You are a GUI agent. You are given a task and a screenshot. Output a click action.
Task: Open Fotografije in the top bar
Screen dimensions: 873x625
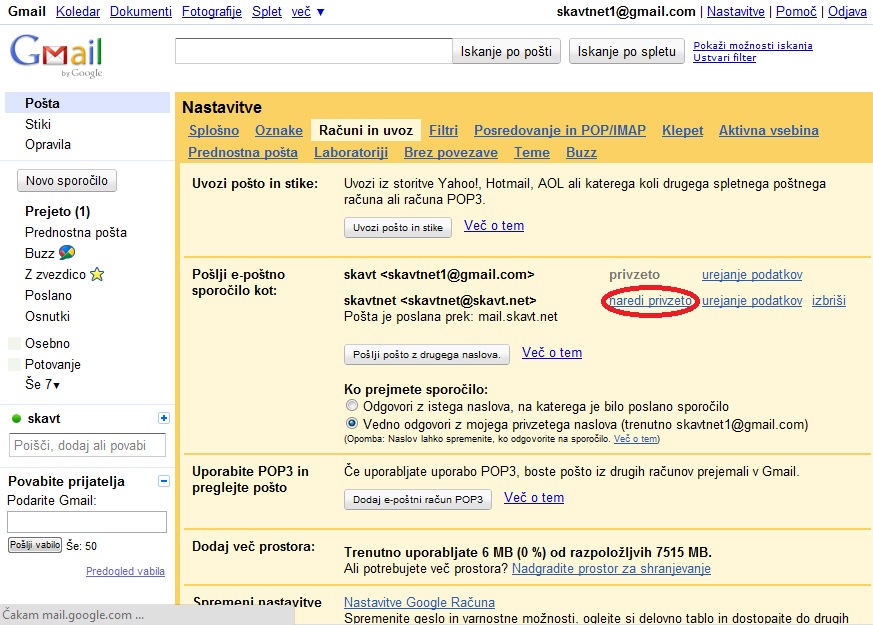212,11
